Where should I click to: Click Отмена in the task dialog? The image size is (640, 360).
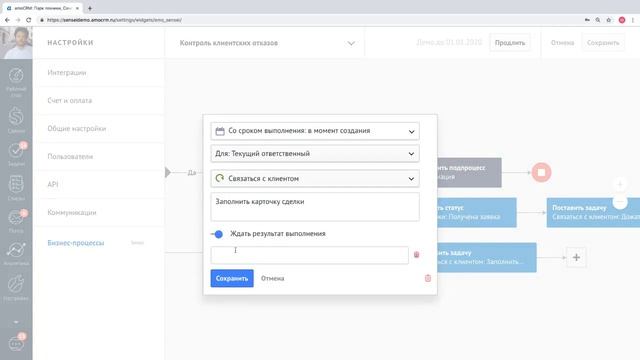click(x=272, y=278)
